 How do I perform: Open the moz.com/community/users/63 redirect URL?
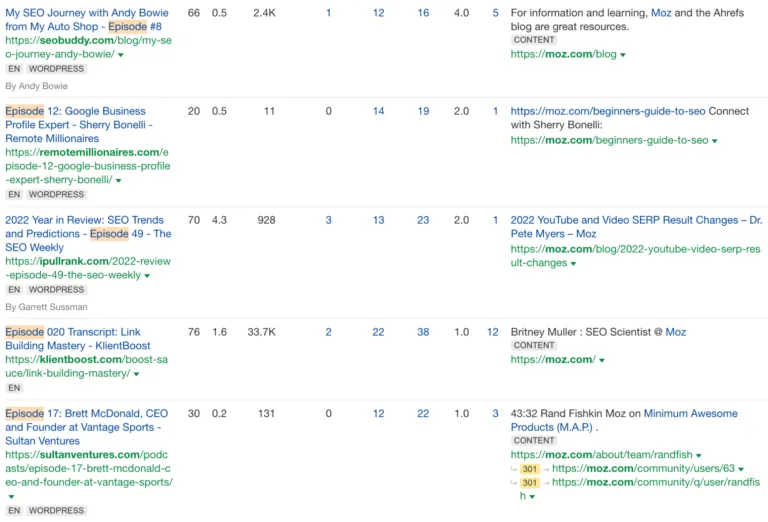643,469
